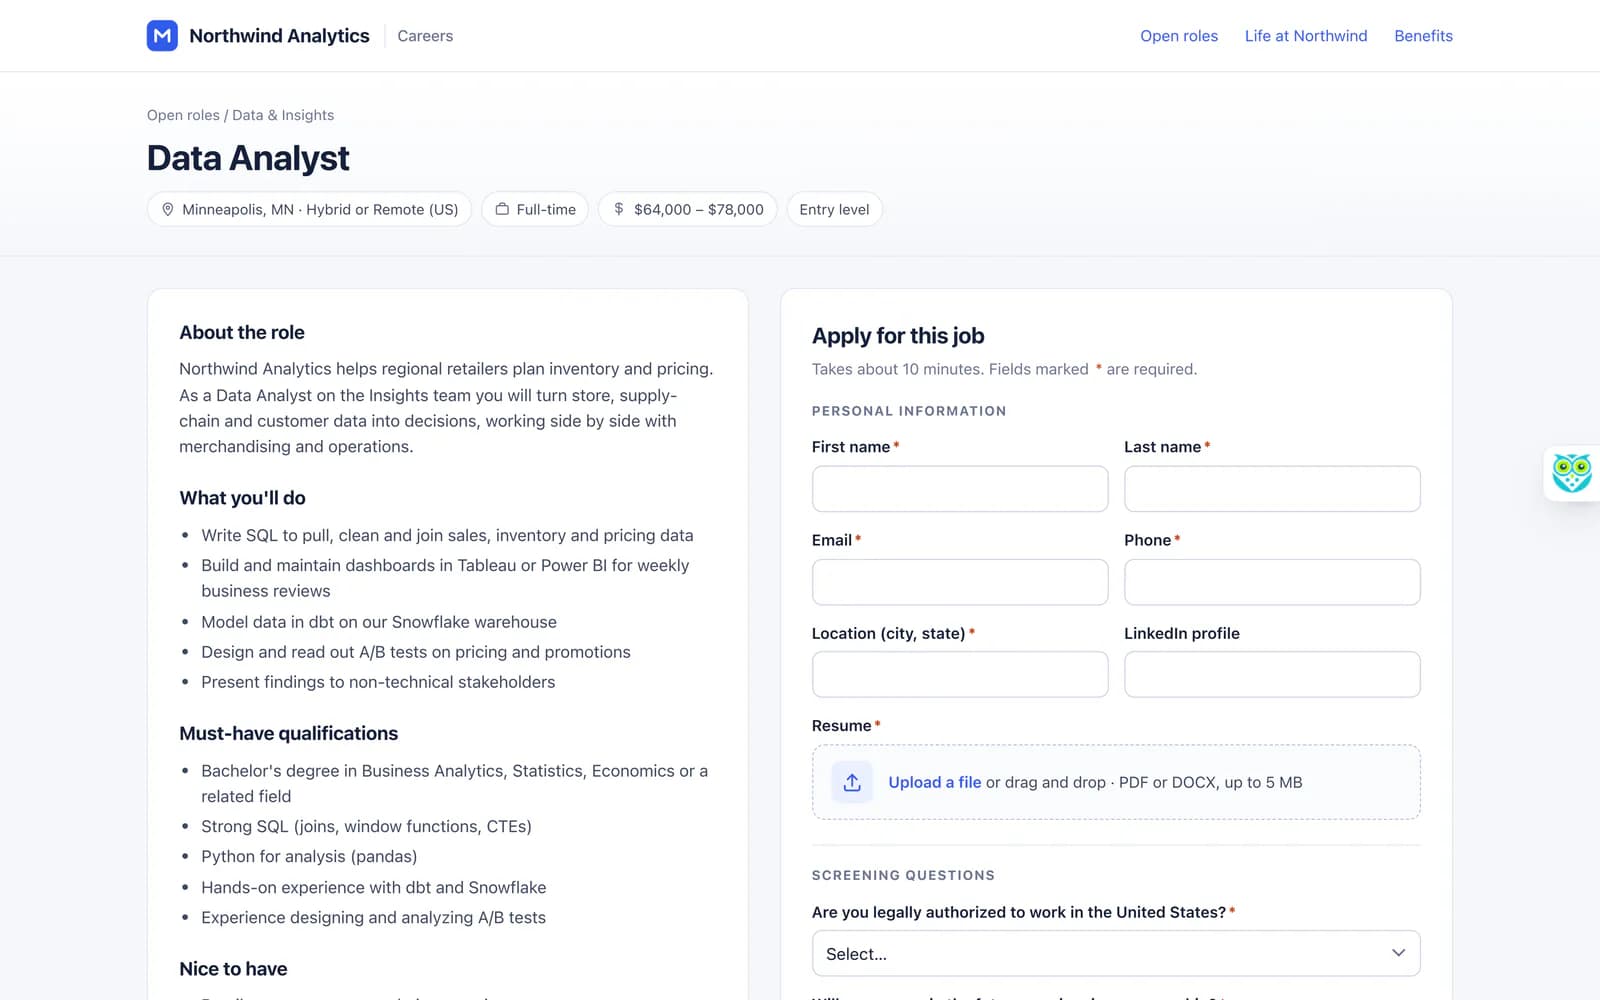Click the Full-time tag text
Viewport: 1600px width, 1000px height.
click(546, 209)
